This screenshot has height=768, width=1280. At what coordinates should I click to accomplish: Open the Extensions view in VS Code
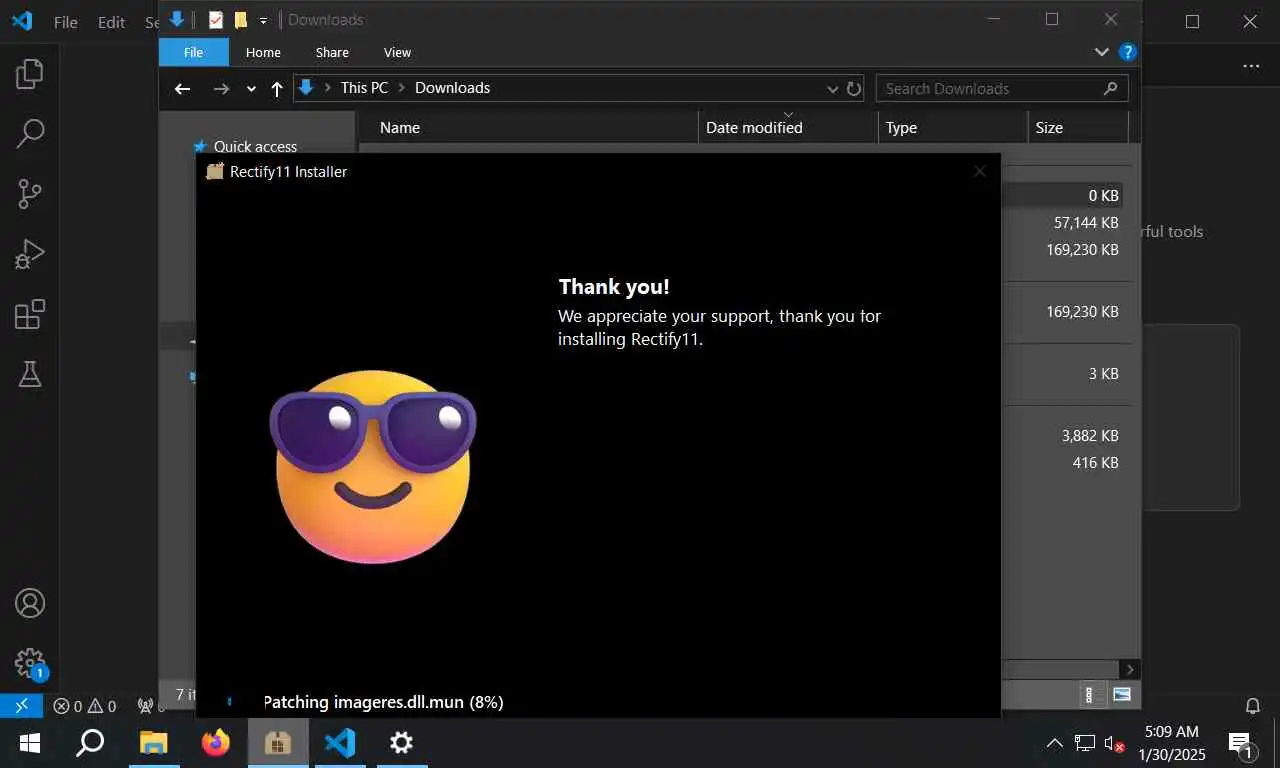coord(30,314)
